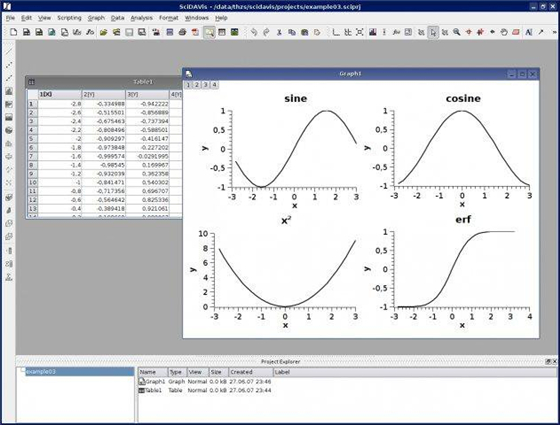Open the Analysis menu
Viewport: 560px width, 425px height.
pos(141,18)
